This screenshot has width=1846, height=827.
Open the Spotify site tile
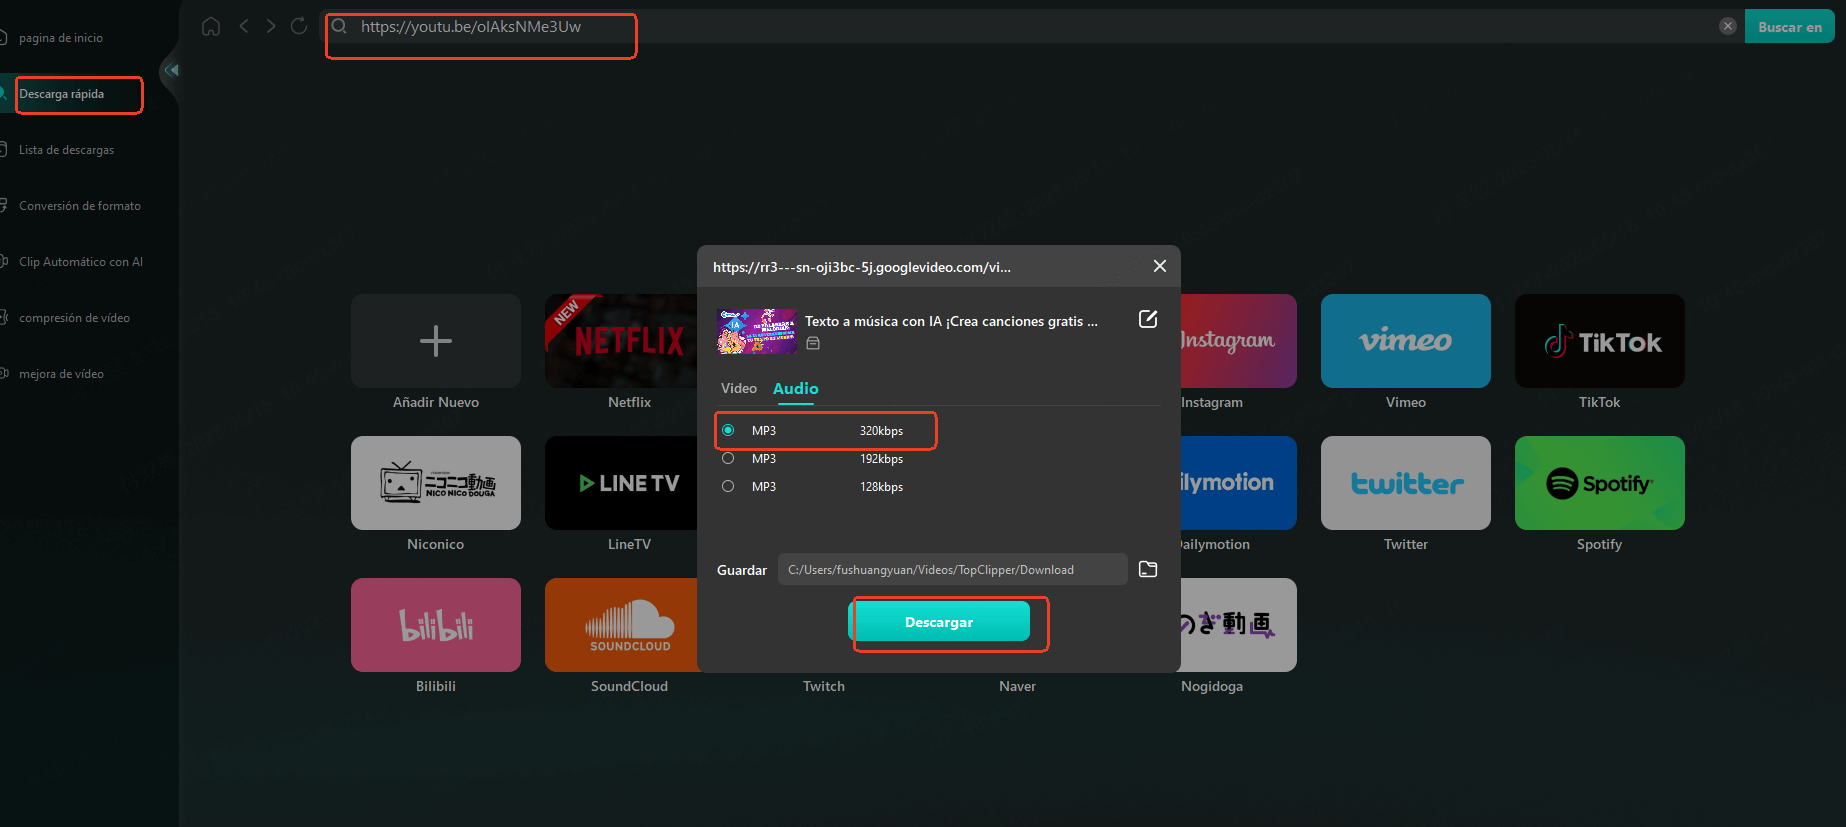1600,483
